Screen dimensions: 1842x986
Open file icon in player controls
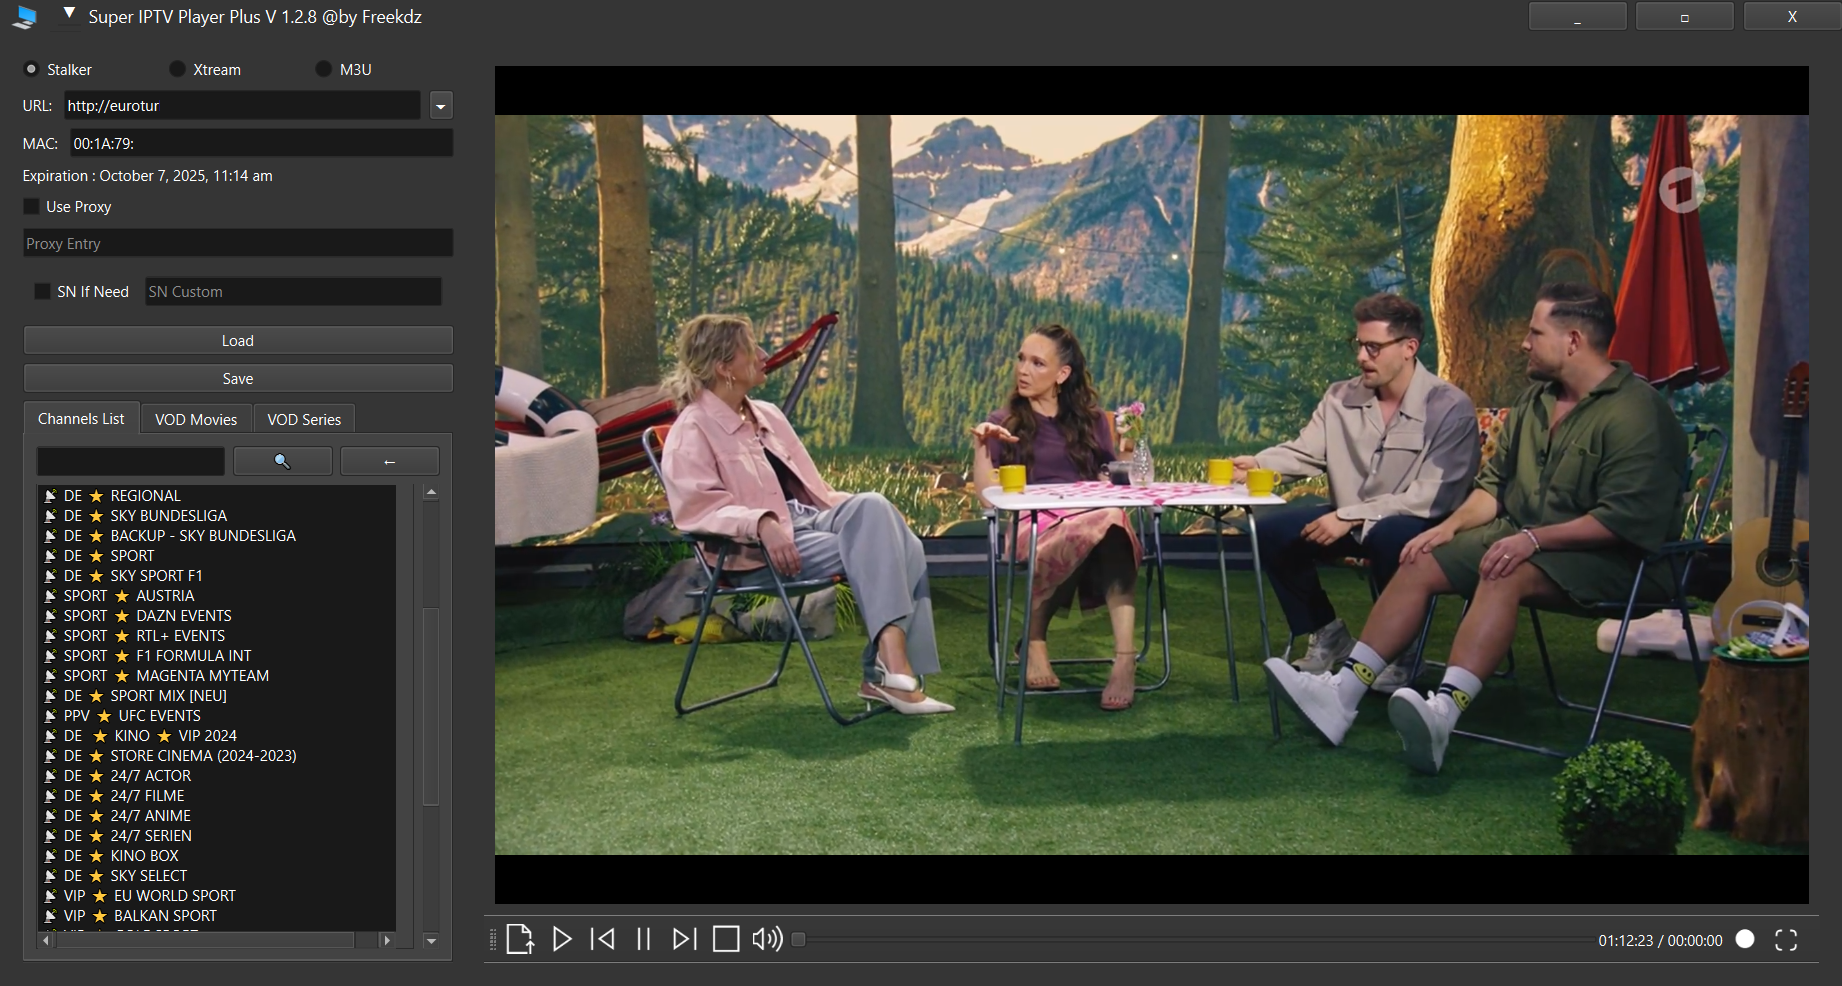point(520,939)
